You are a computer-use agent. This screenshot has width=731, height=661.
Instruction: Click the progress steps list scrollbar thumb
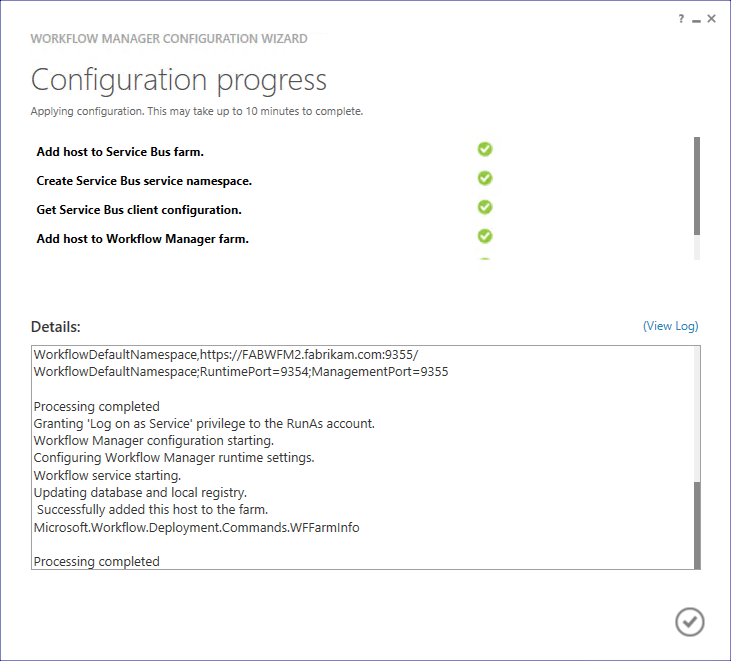pyautogui.click(x=697, y=186)
